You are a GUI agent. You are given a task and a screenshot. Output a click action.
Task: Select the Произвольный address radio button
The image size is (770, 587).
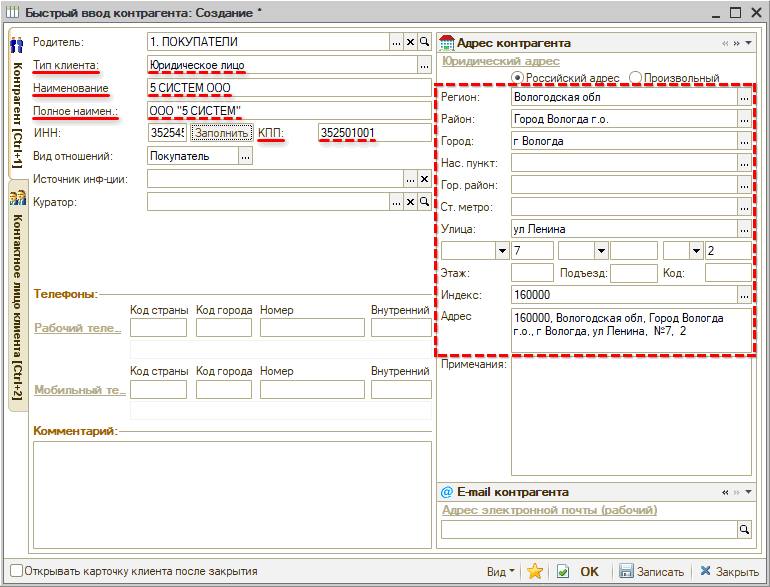click(x=636, y=78)
